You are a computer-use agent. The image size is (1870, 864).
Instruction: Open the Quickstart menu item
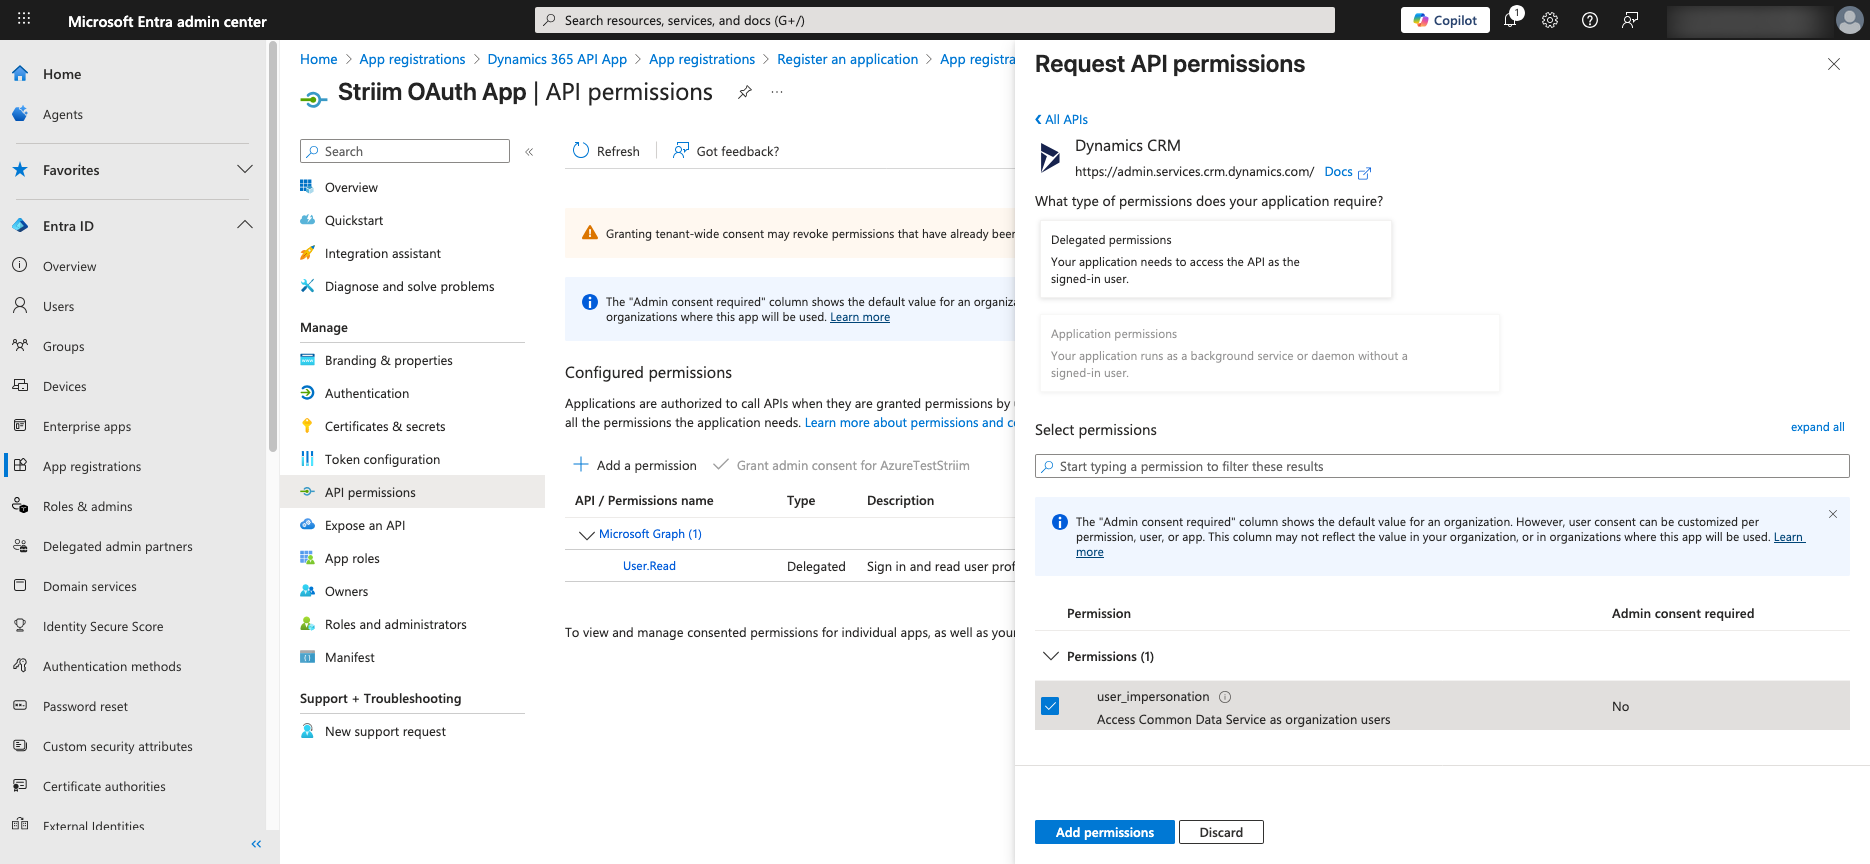pos(354,221)
